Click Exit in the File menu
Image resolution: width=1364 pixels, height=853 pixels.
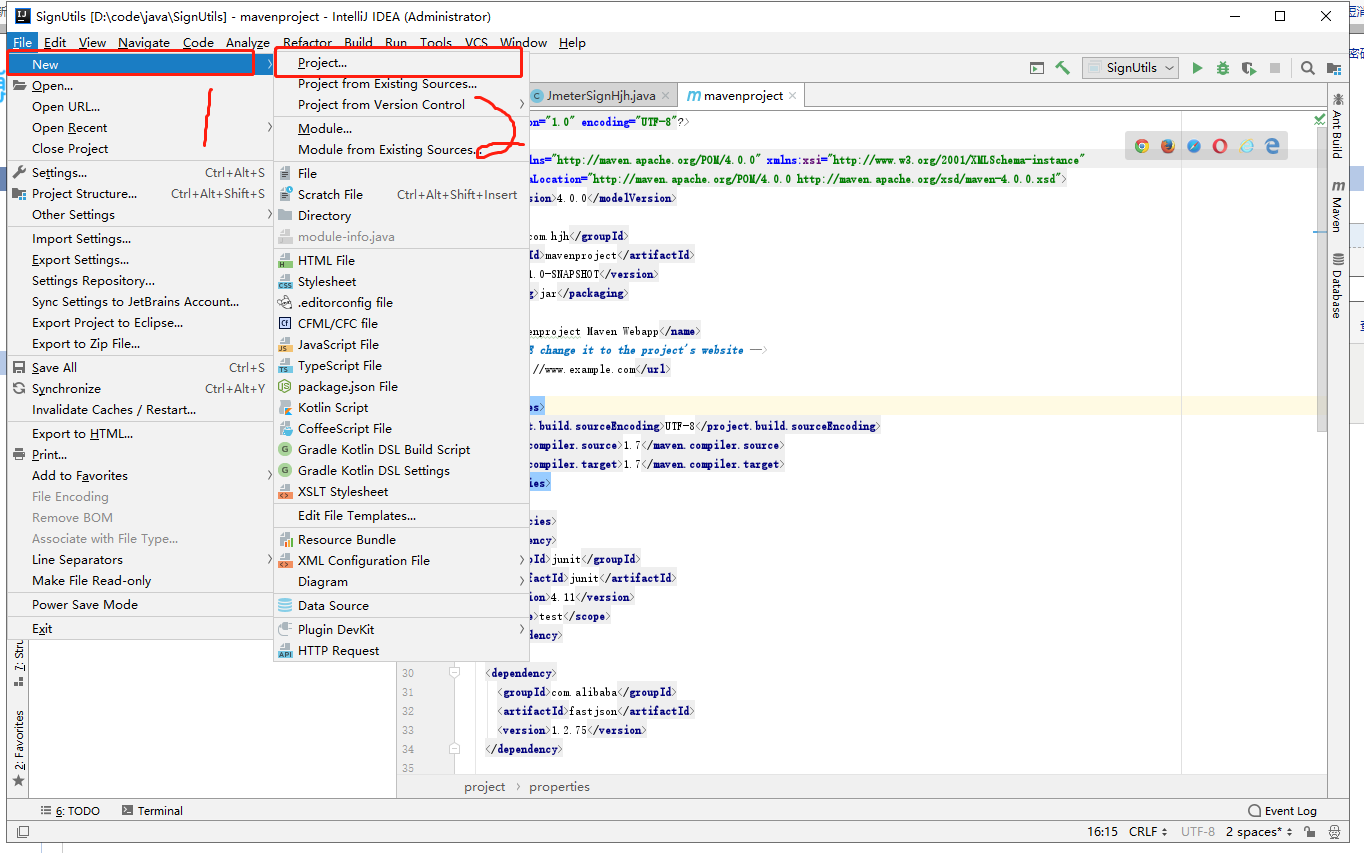(140, 629)
